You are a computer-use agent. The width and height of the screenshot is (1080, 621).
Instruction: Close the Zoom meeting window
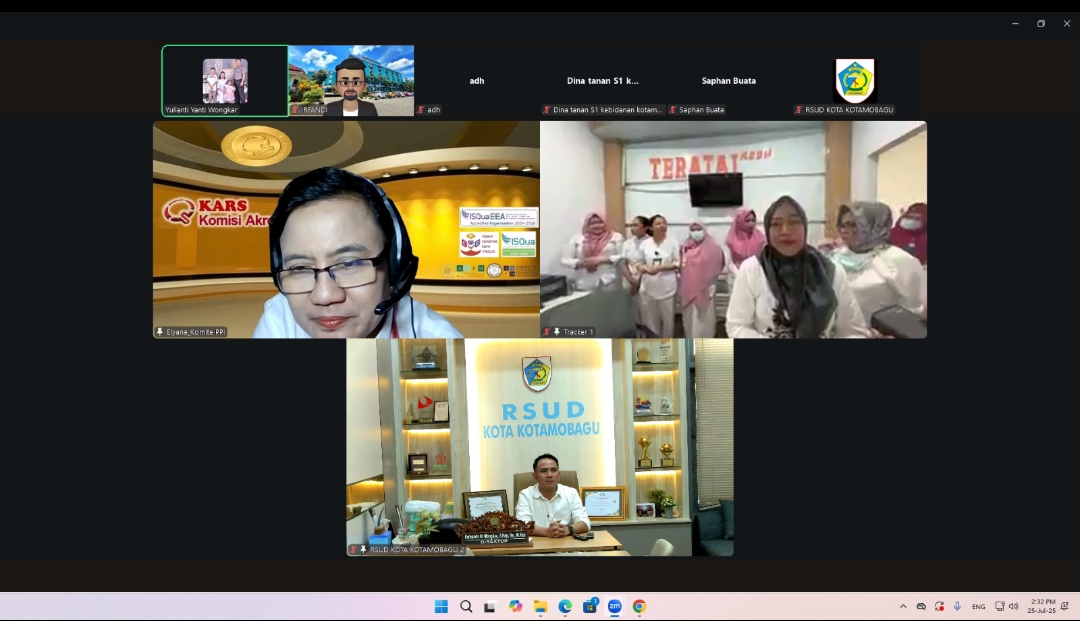pyautogui.click(x=1067, y=23)
